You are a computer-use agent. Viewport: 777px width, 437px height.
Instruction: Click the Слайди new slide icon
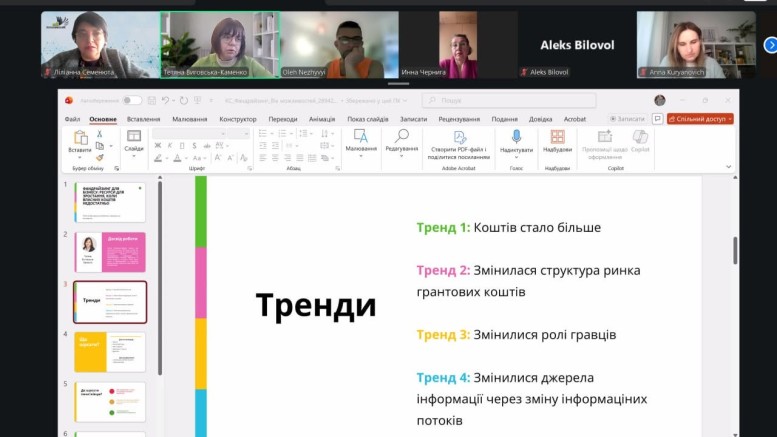pos(134,136)
